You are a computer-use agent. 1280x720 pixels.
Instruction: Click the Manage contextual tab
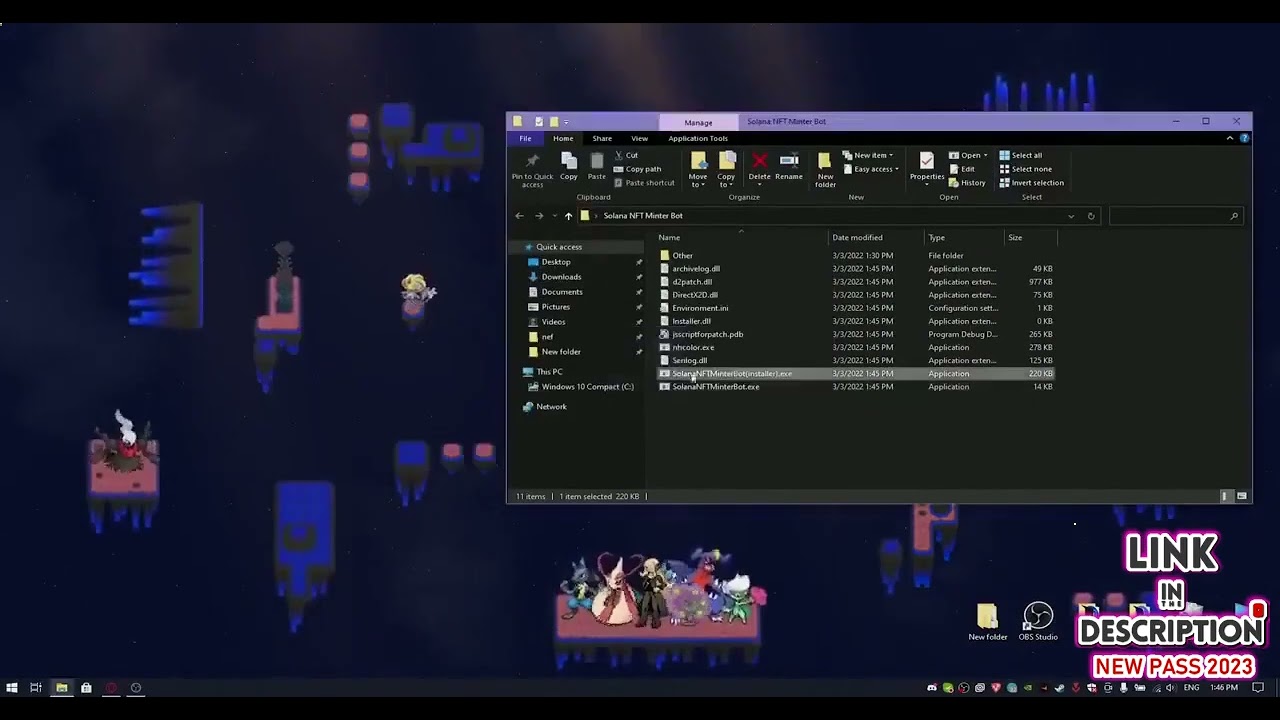coord(698,122)
